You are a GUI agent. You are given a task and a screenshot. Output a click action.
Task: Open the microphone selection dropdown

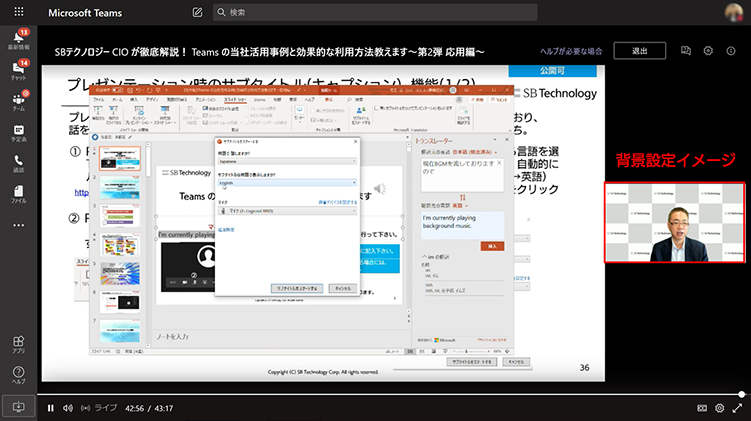(x=287, y=211)
